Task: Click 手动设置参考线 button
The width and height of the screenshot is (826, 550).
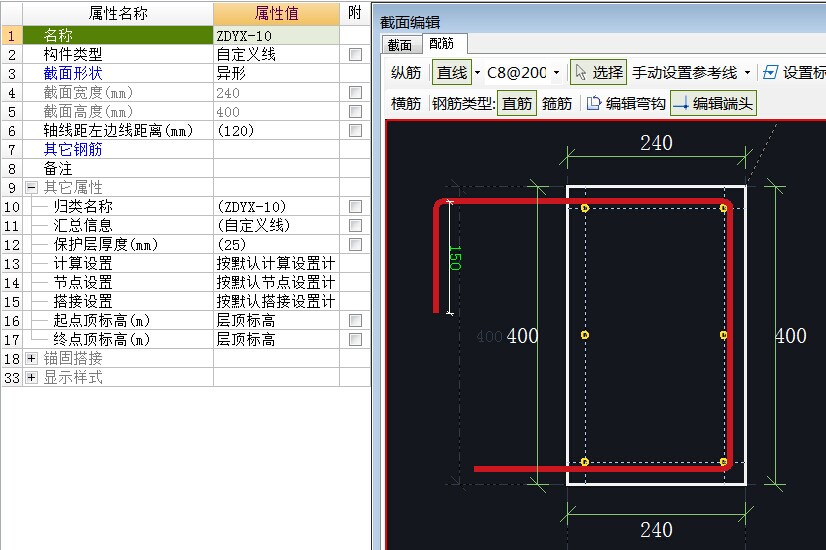Action: [x=684, y=72]
